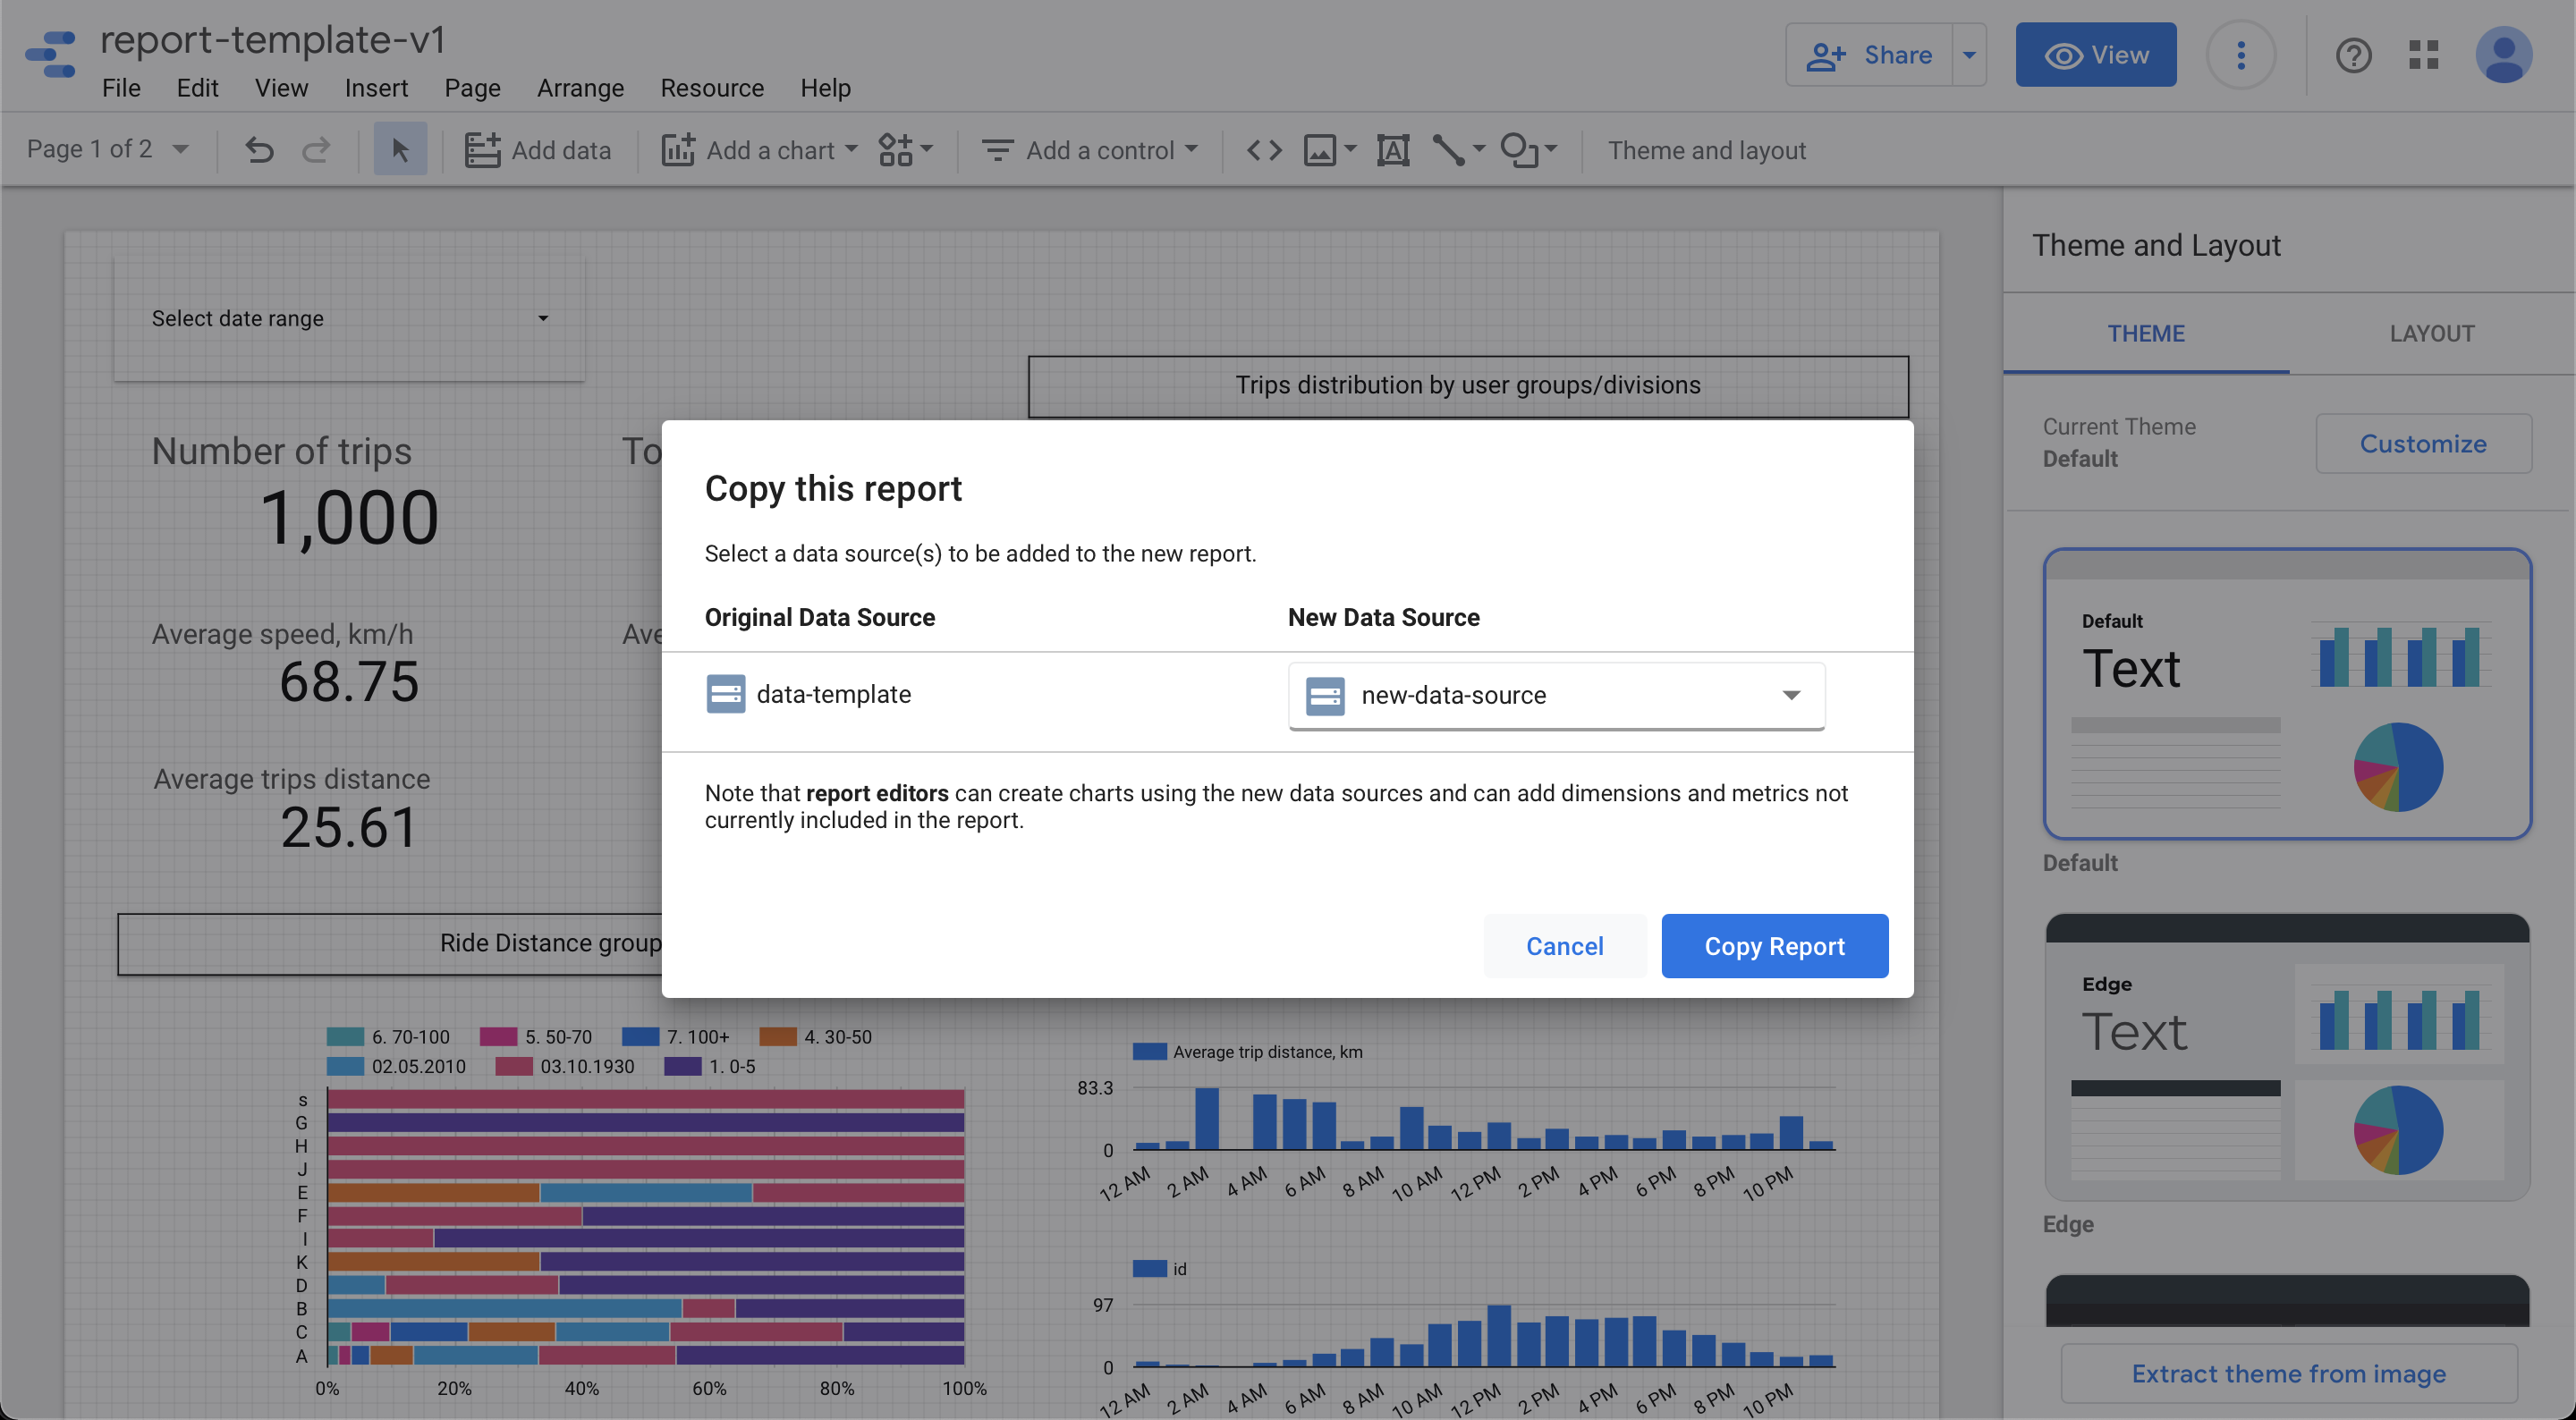The width and height of the screenshot is (2576, 1420).
Task: Expand the Share options dropdown arrow
Action: pos(1969,55)
